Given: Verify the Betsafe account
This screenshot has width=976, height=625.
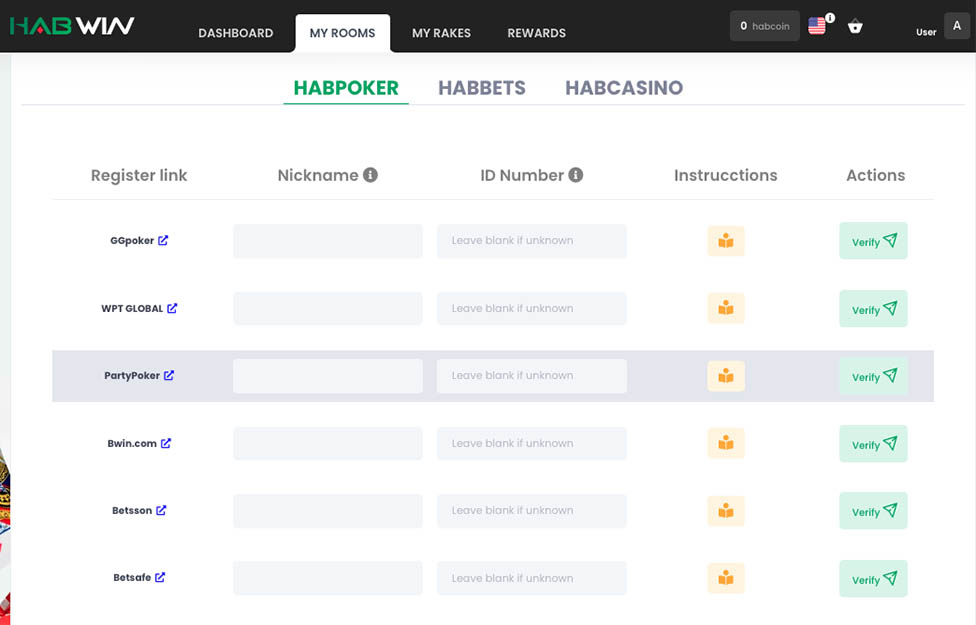Looking at the screenshot, I should [873, 579].
